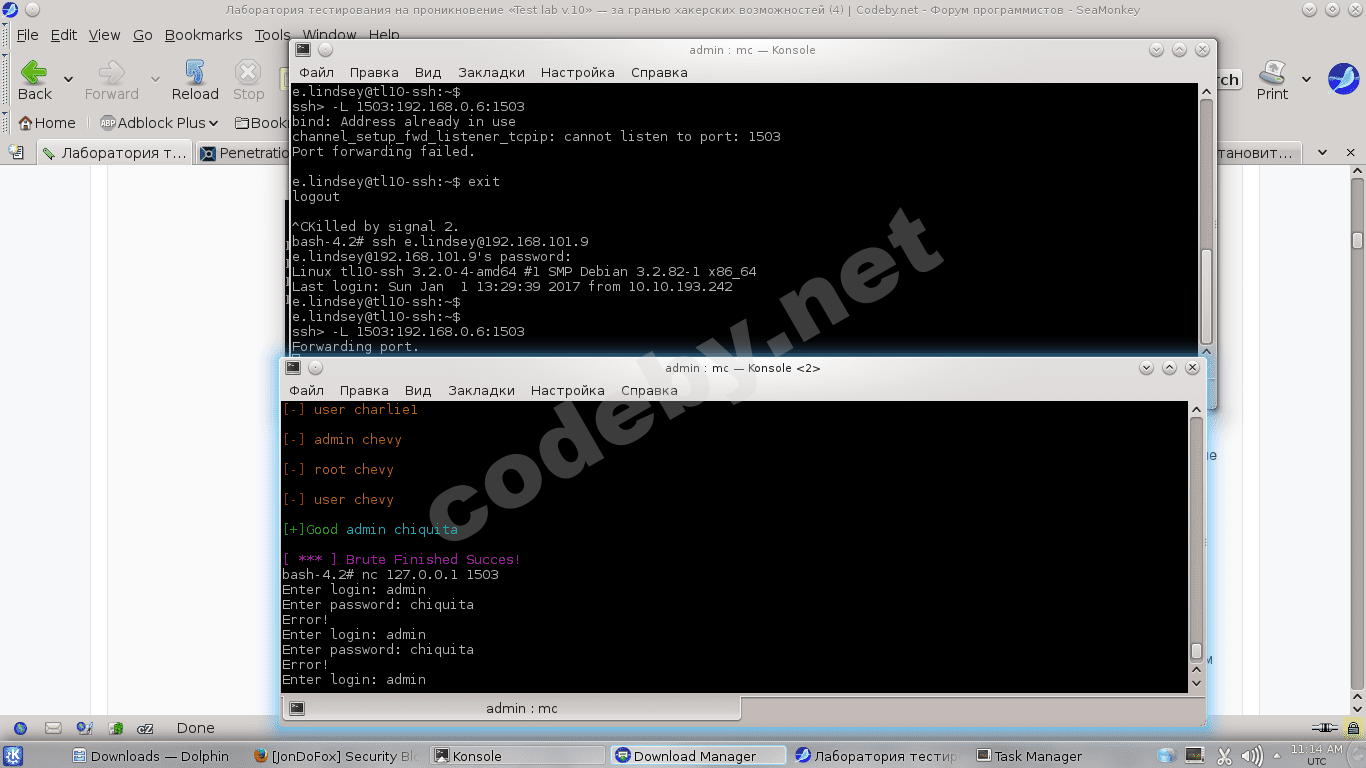
Task: Click the Home bookmark toolbar button
Action: pos(46,123)
